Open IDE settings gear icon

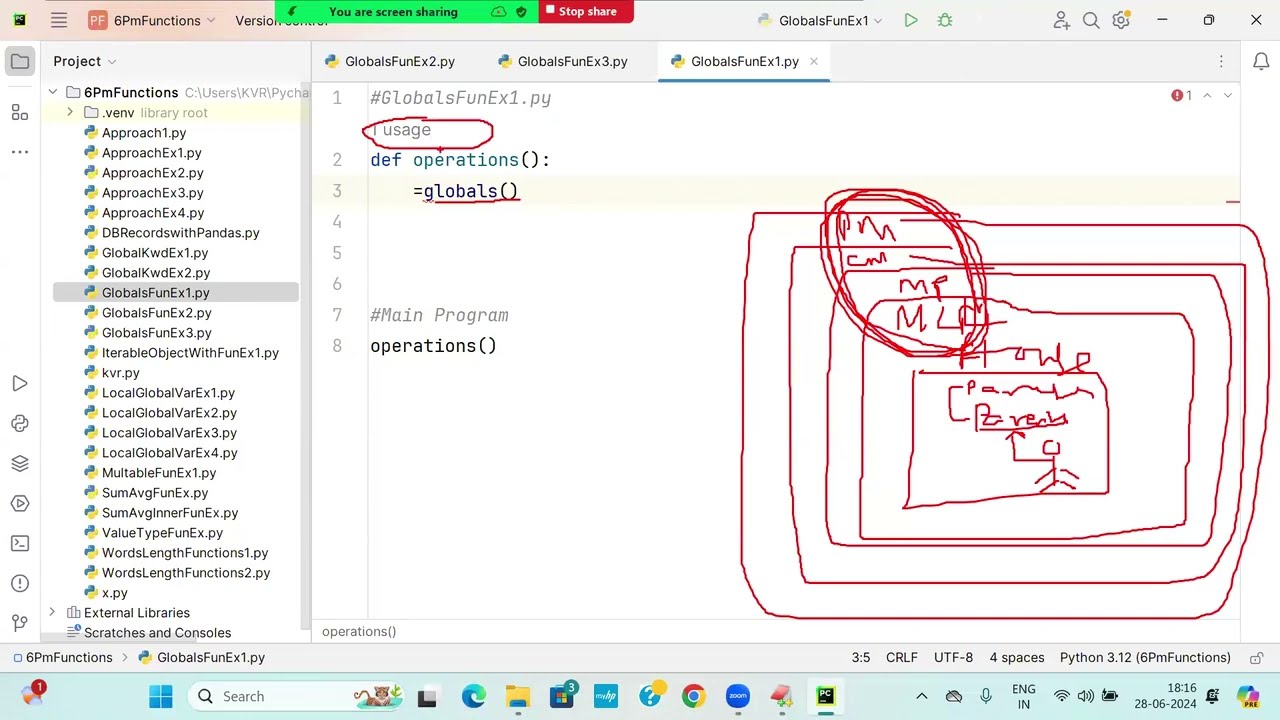1121,20
